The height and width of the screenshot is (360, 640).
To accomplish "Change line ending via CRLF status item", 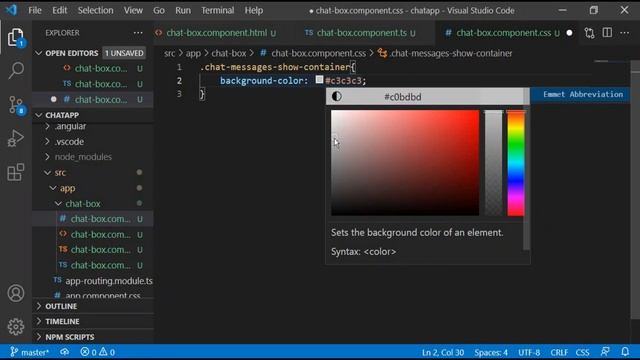I will pos(559,352).
